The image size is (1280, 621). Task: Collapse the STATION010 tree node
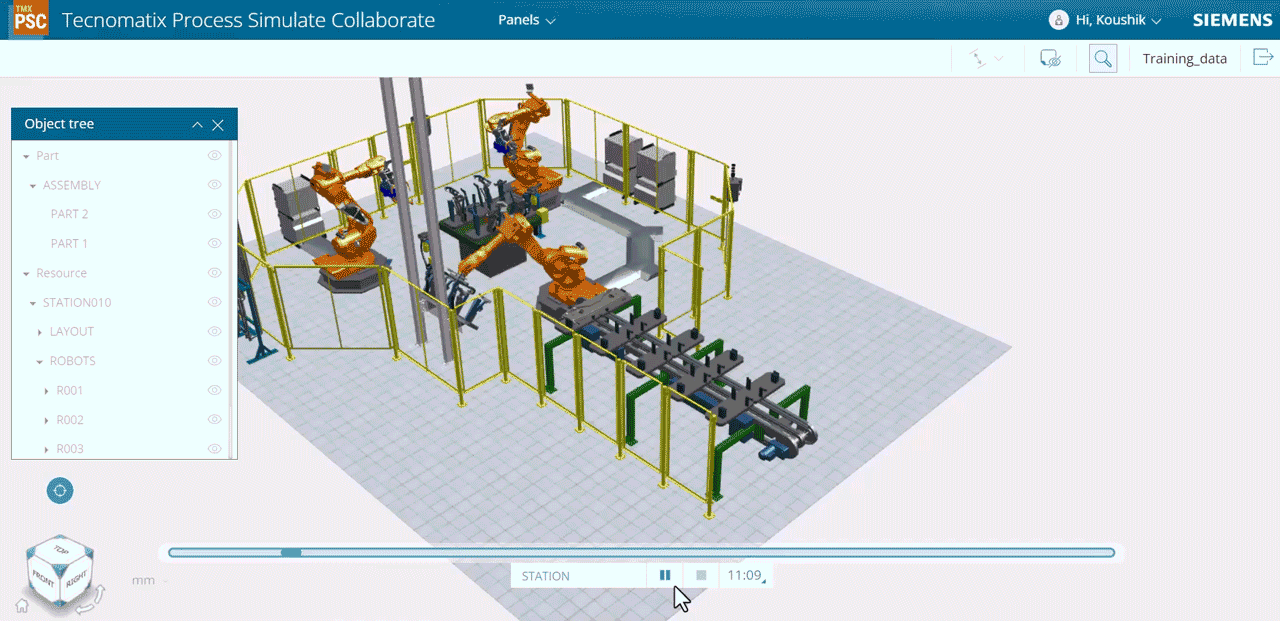pos(33,303)
